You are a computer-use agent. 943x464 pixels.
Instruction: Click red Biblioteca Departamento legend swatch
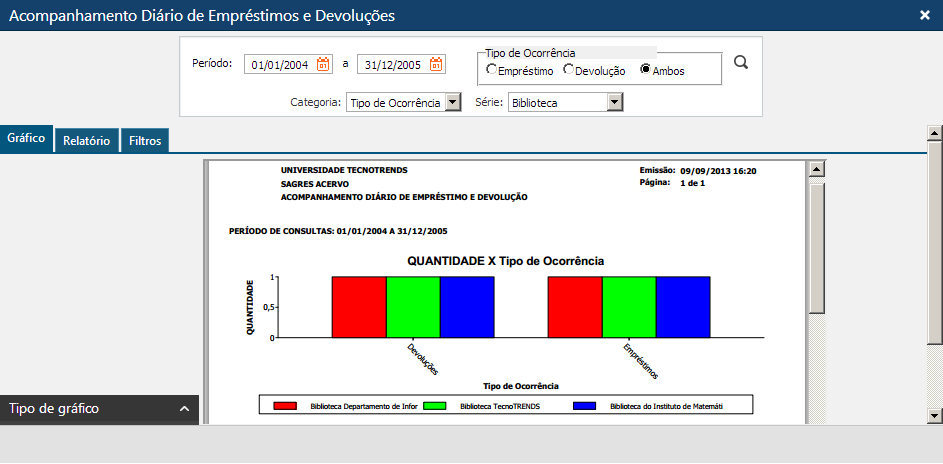point(286,406)
